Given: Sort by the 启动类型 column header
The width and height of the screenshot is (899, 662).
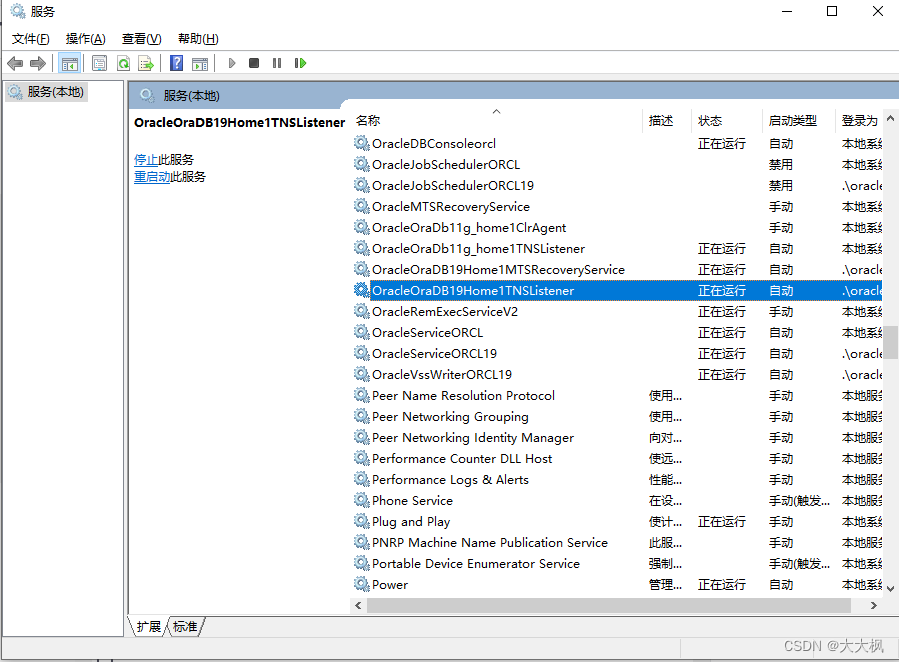Looking at the screenshot, I should (799, 121).
